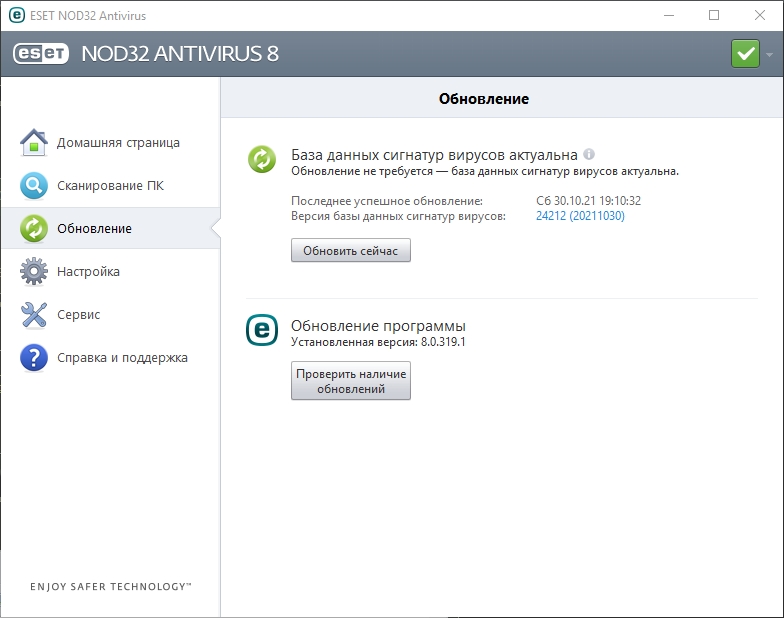The height and width of the screenshot is (618, 784).
Task: Go to Сканирование ПК section
Action: click(x=110, y=186)
